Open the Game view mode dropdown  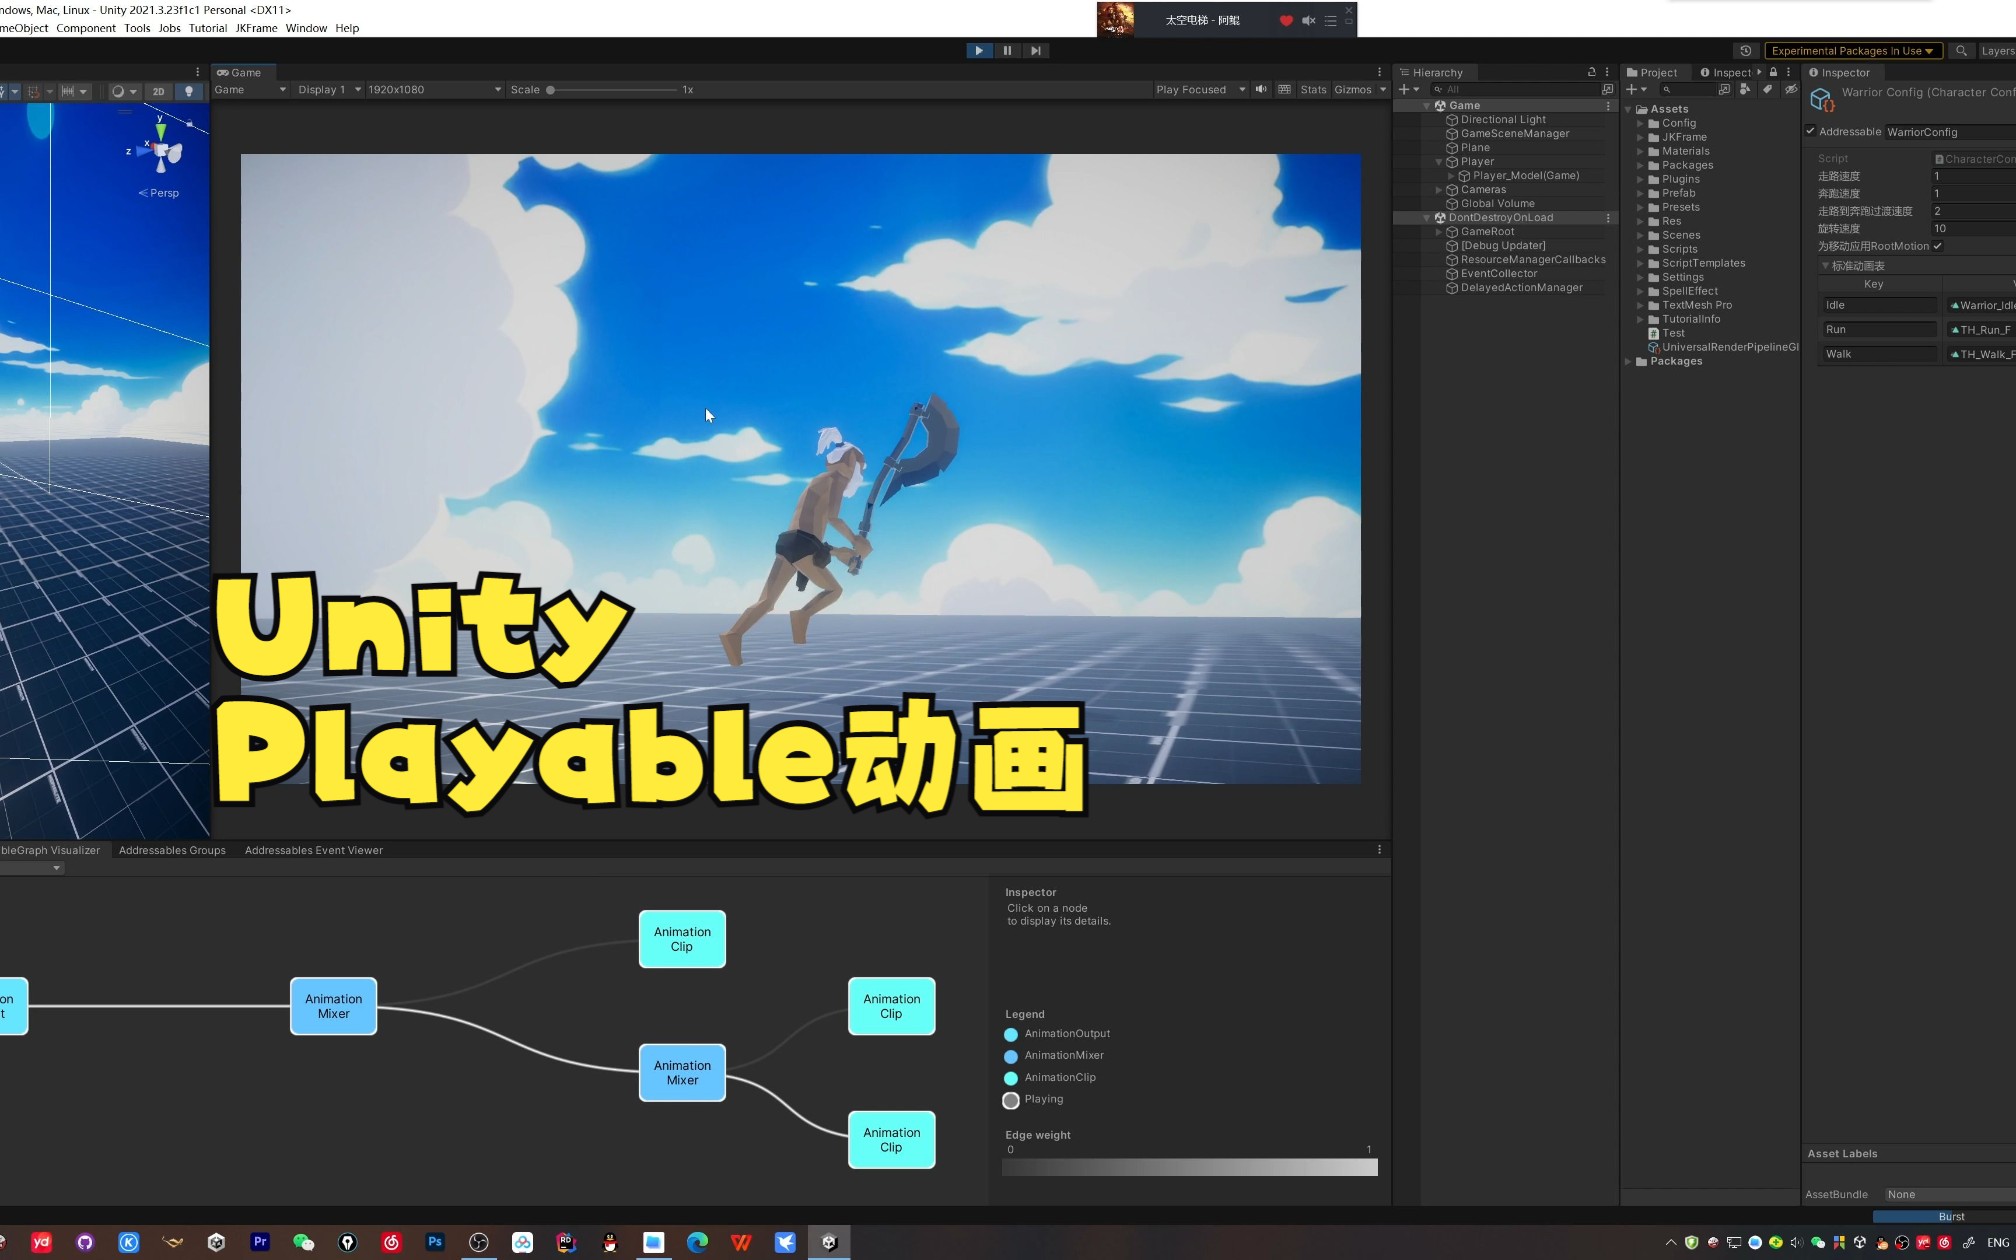(250, 90)
